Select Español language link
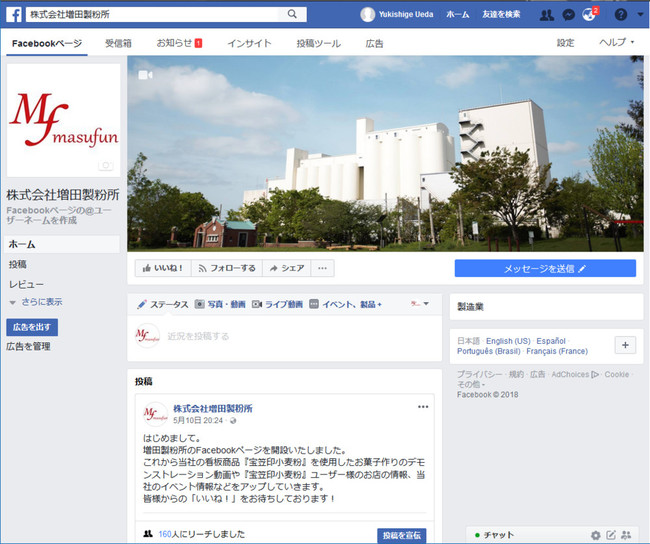The height and width of the screenshot is (544, 650). pyautogui.click(x=551, y=341)
